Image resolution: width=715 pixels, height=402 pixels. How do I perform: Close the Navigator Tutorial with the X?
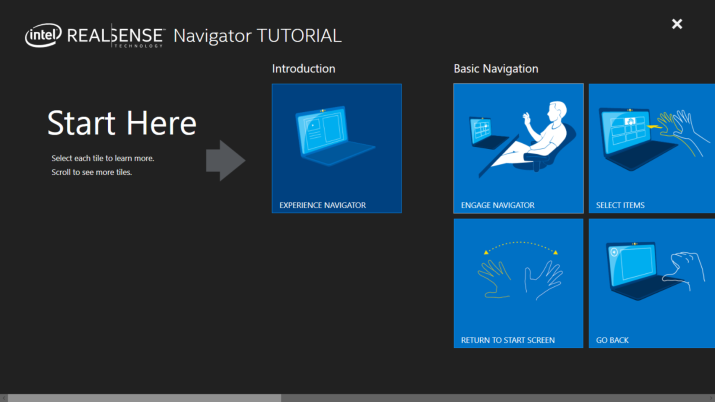tap(677, 24)
